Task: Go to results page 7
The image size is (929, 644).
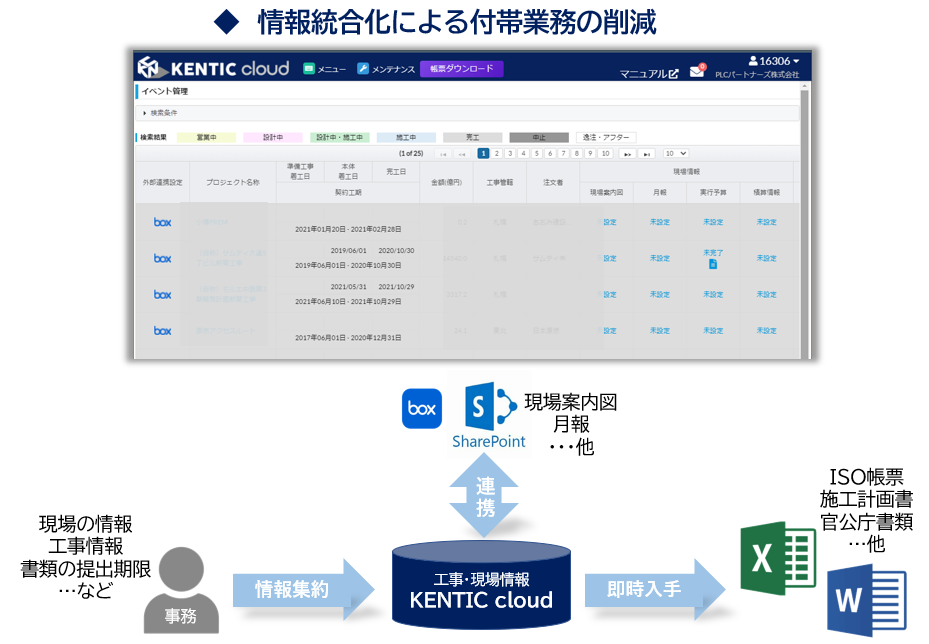Action: [x=563, y=153]
